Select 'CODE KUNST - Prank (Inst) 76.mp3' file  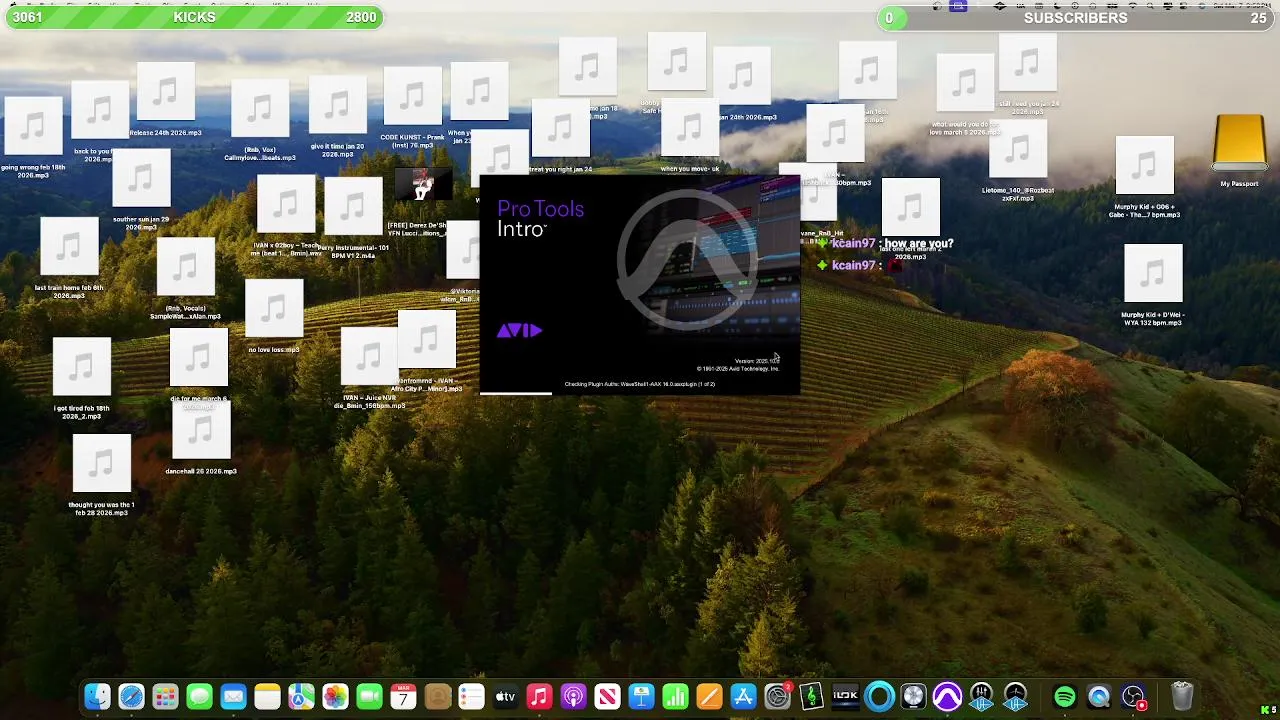413,96
